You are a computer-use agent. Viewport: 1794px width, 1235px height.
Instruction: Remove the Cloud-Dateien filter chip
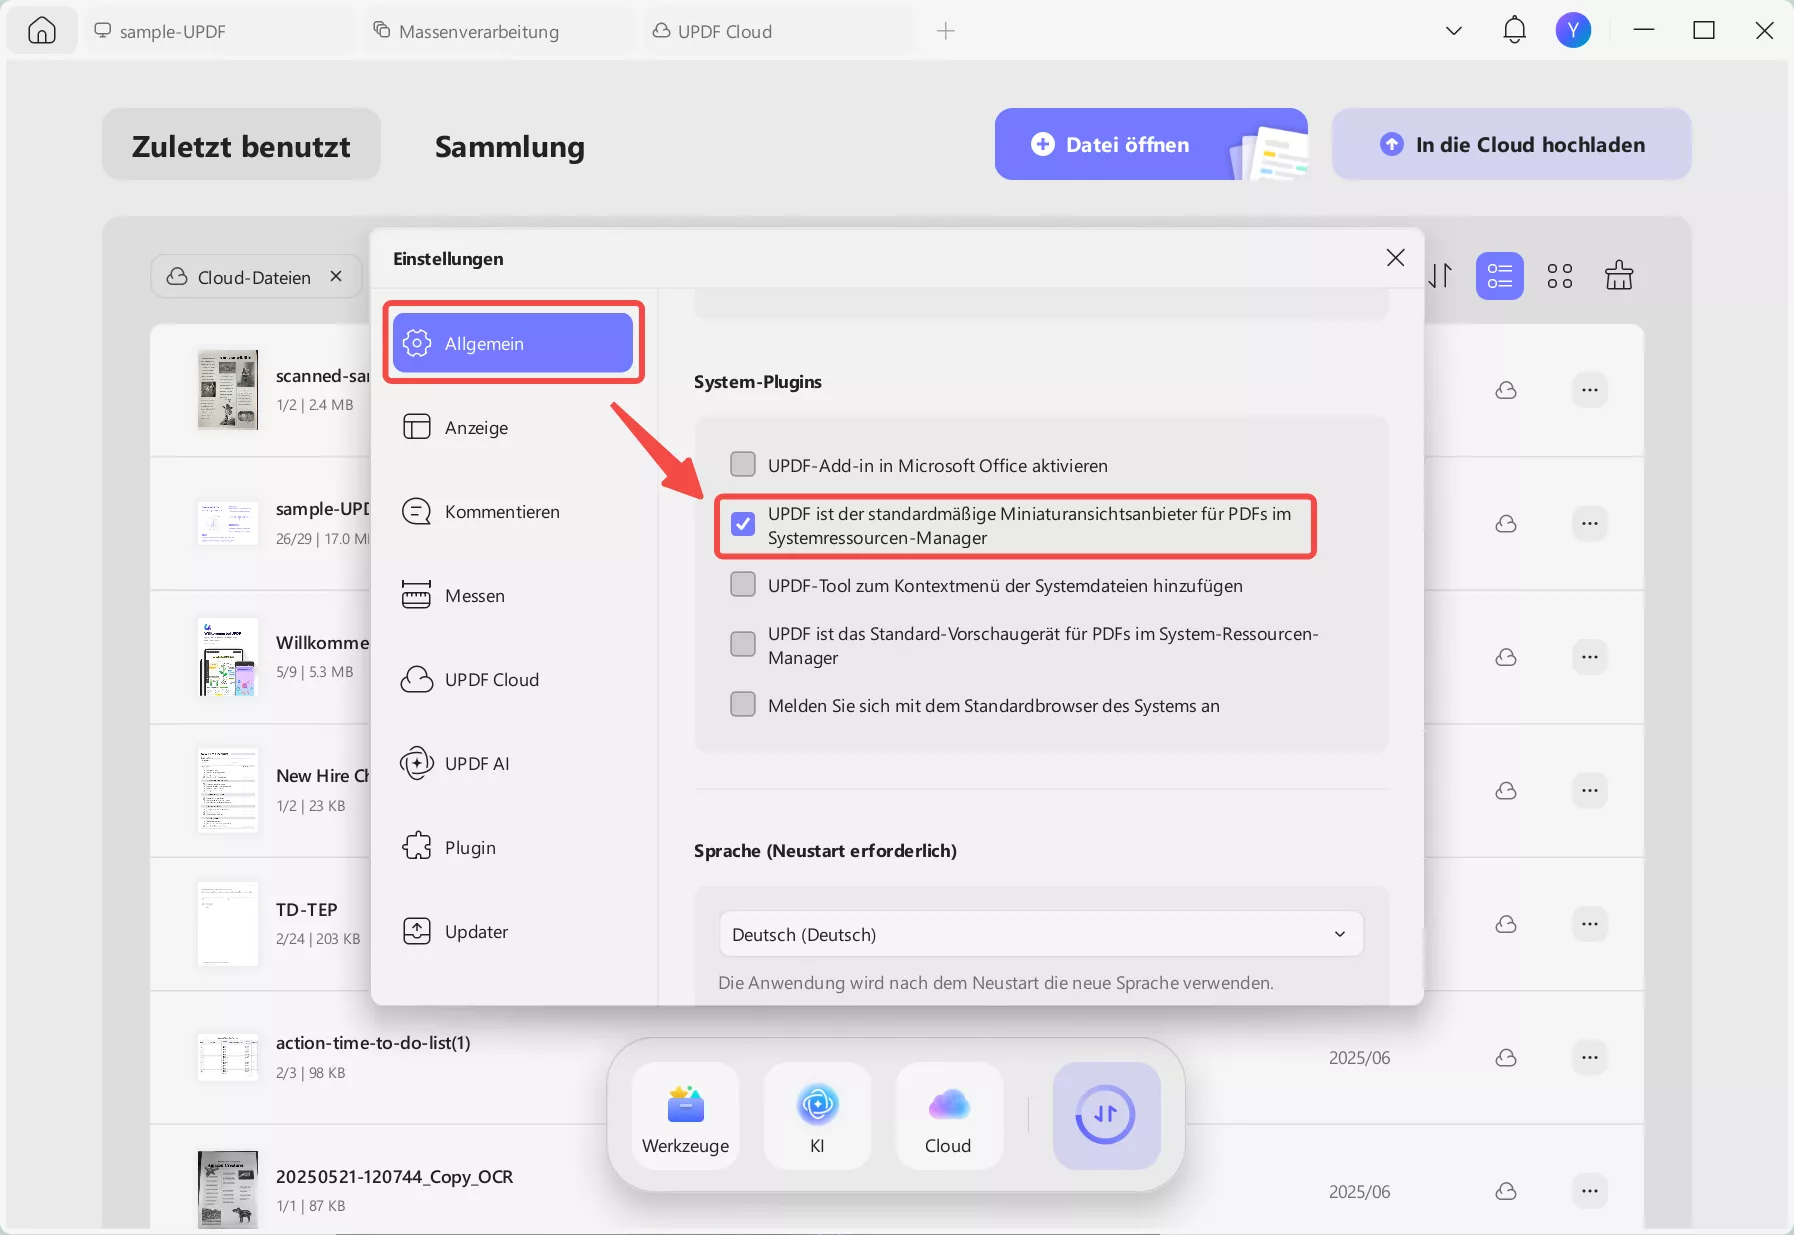[336, 276]
